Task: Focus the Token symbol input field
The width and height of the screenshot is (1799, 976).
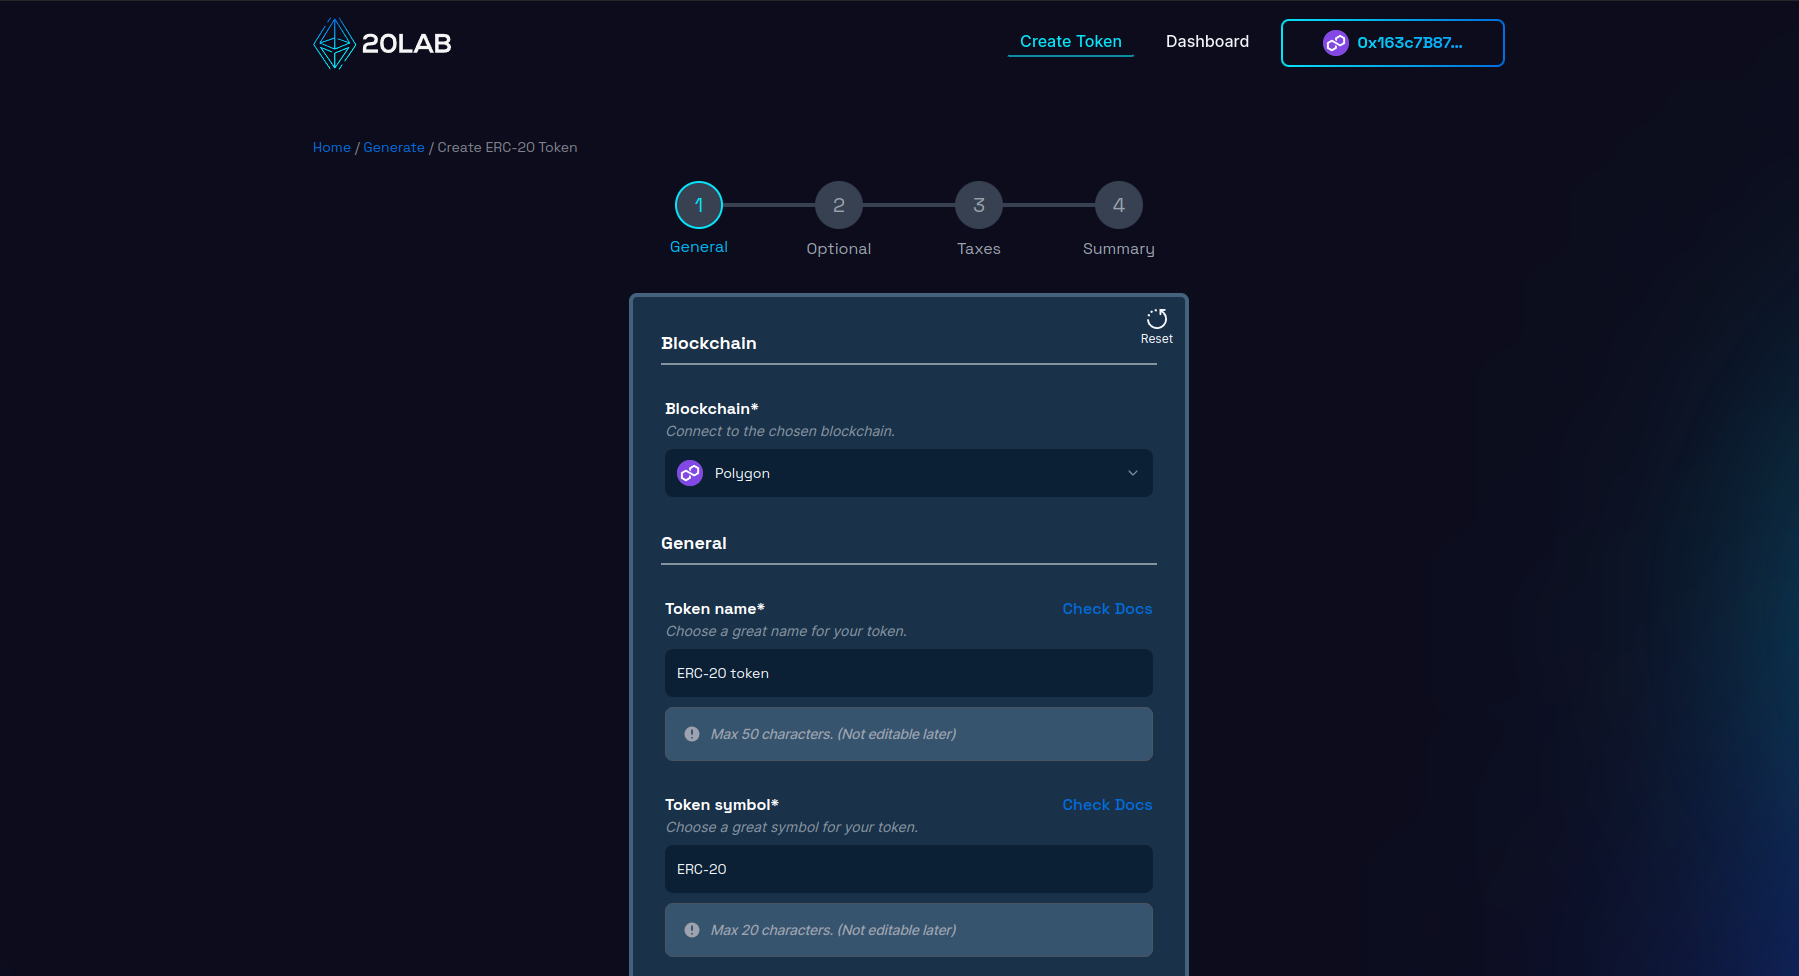Action: [909, 869]
